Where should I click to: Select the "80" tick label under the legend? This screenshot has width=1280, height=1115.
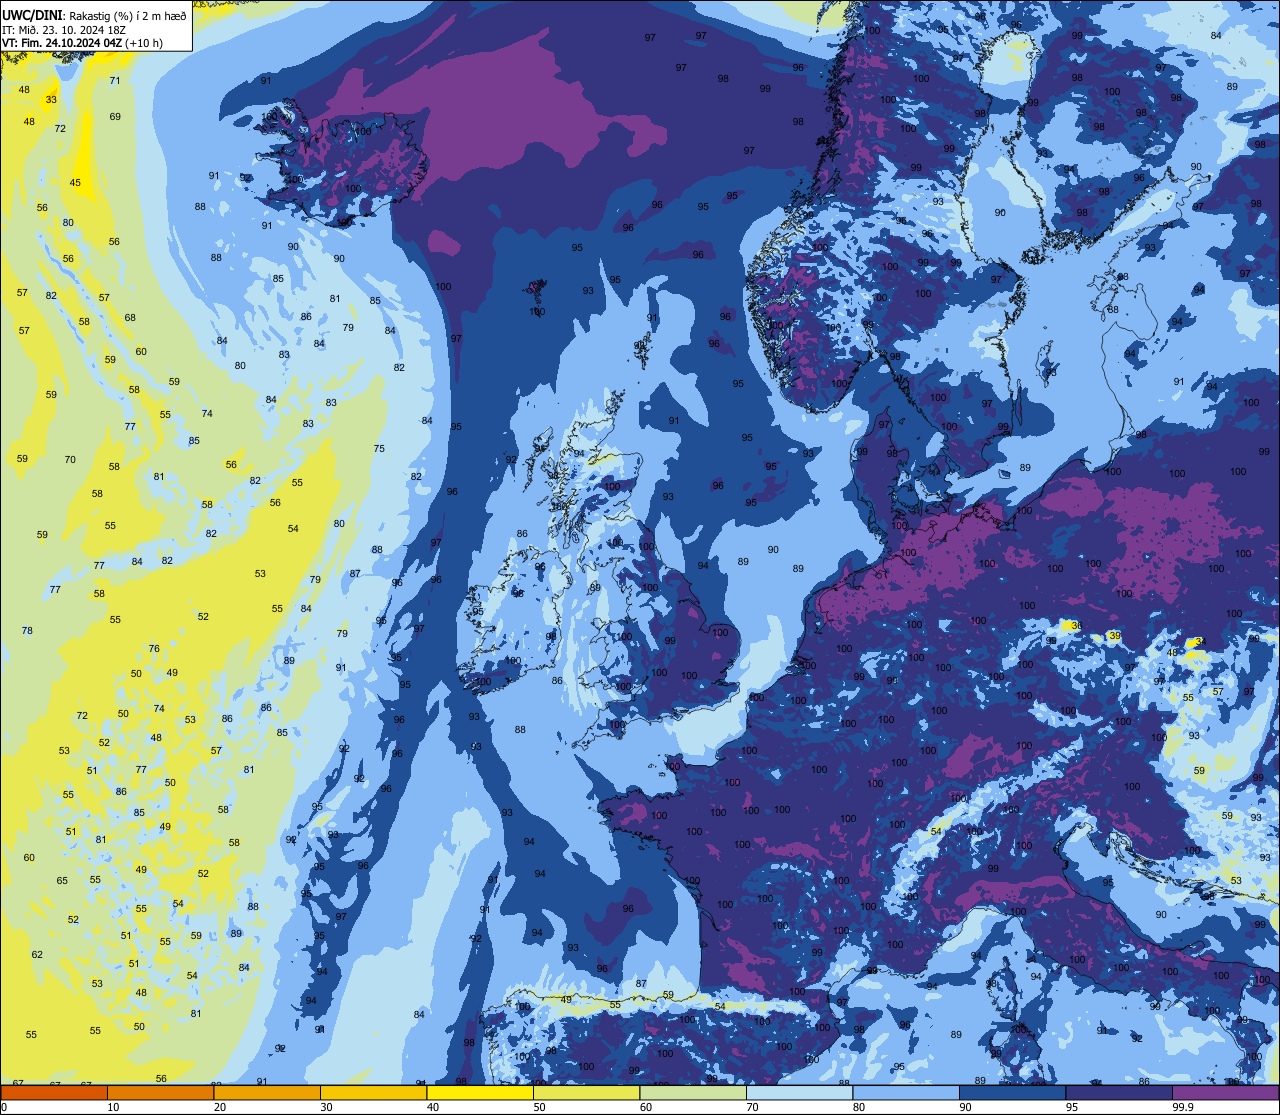[x=859, y=1107]
